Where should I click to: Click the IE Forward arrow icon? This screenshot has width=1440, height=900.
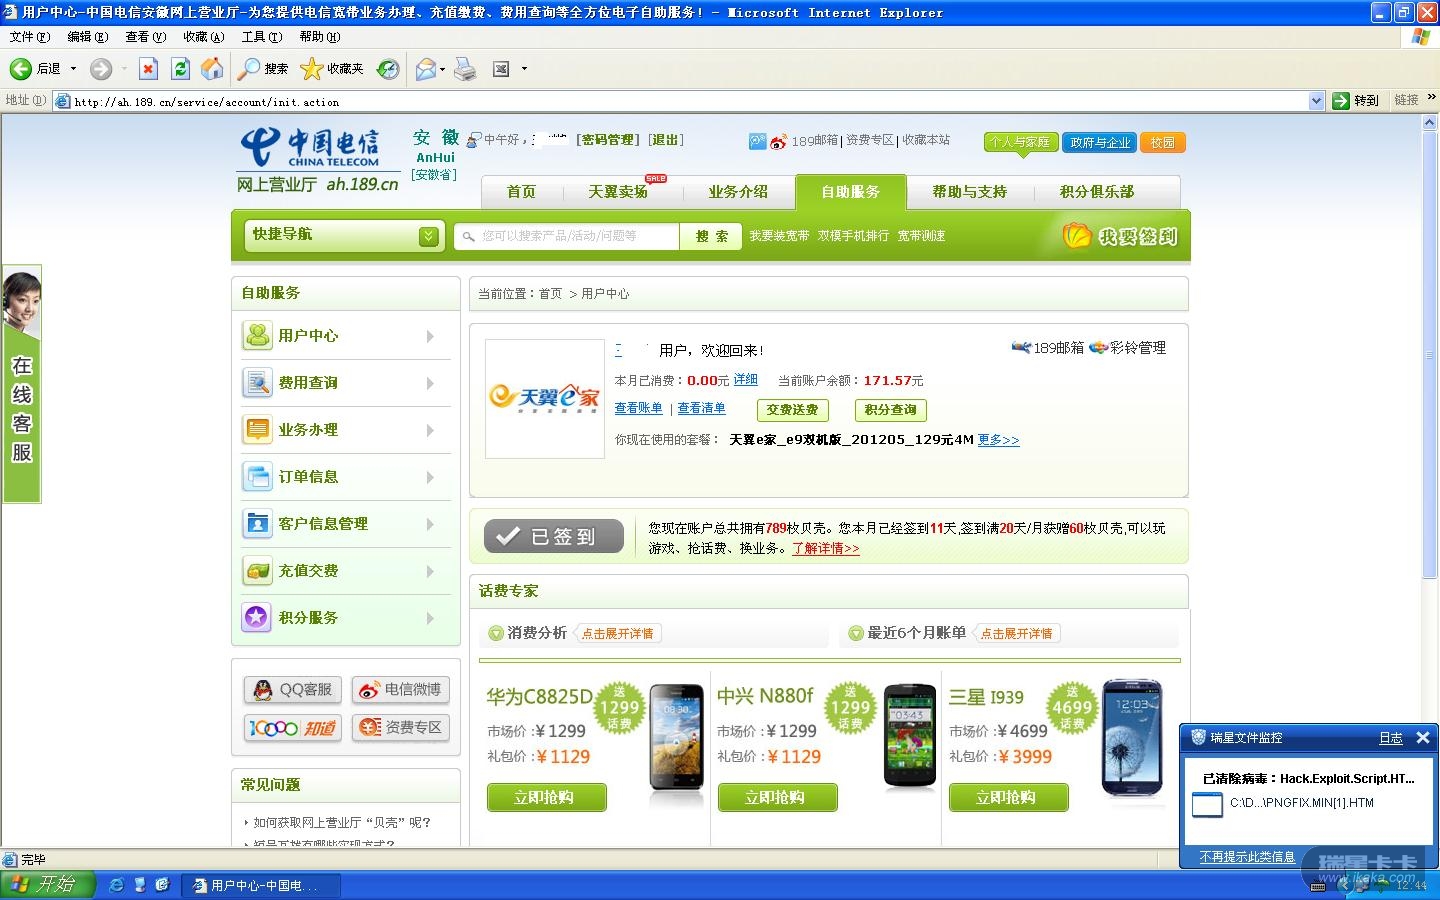point(101,68)
